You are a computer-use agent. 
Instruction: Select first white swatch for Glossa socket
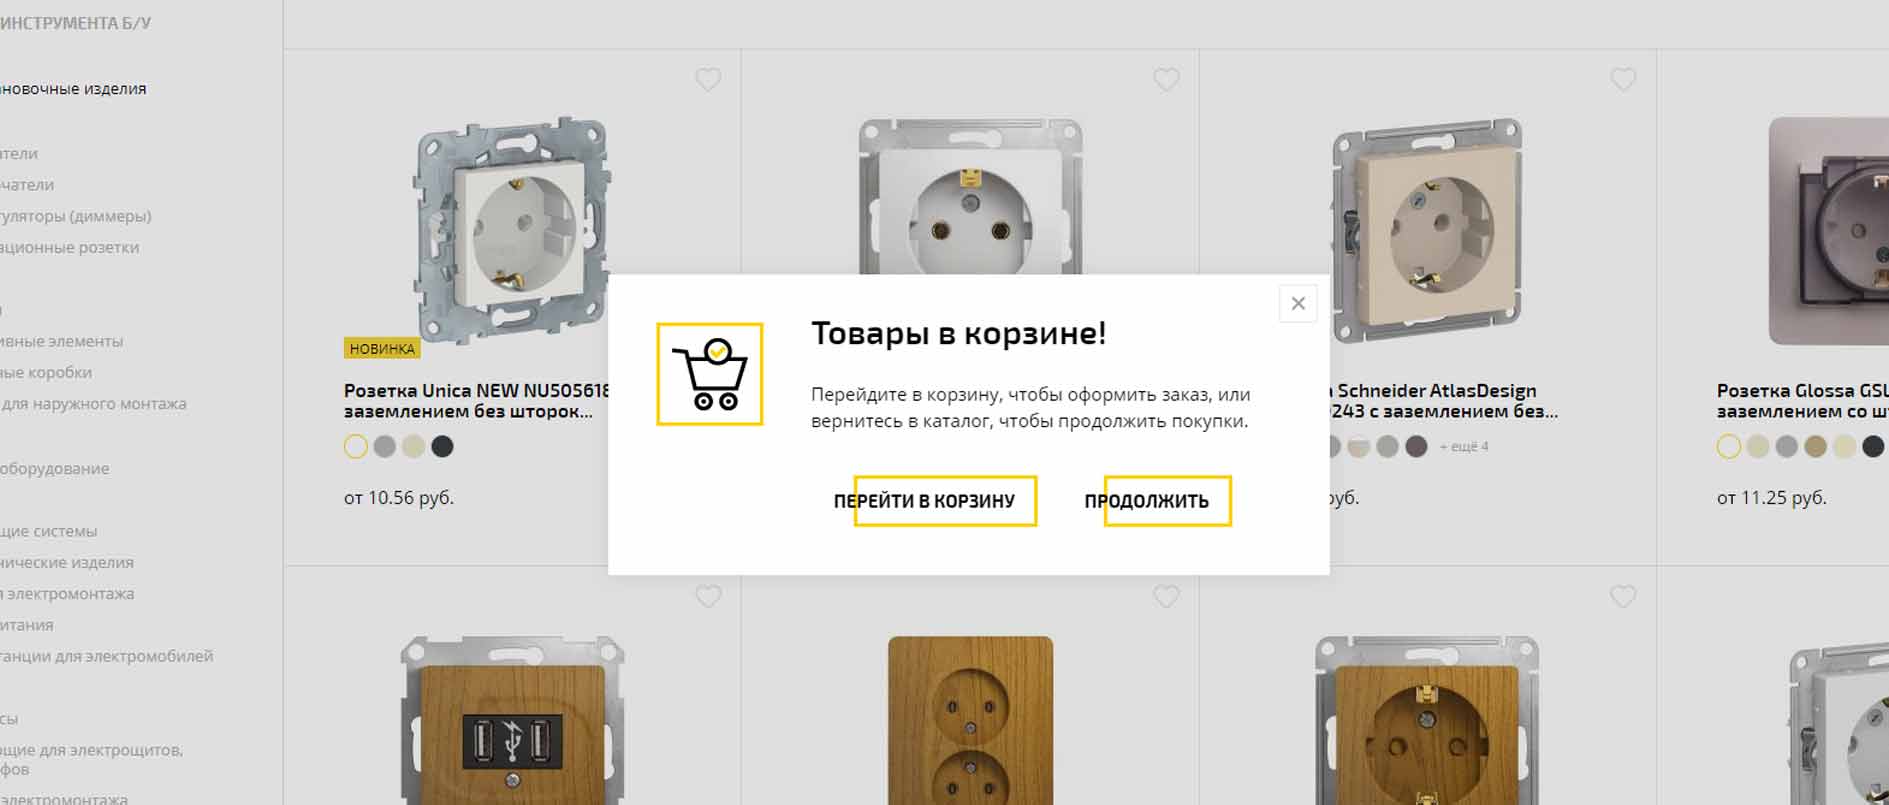coord(1729,447)
